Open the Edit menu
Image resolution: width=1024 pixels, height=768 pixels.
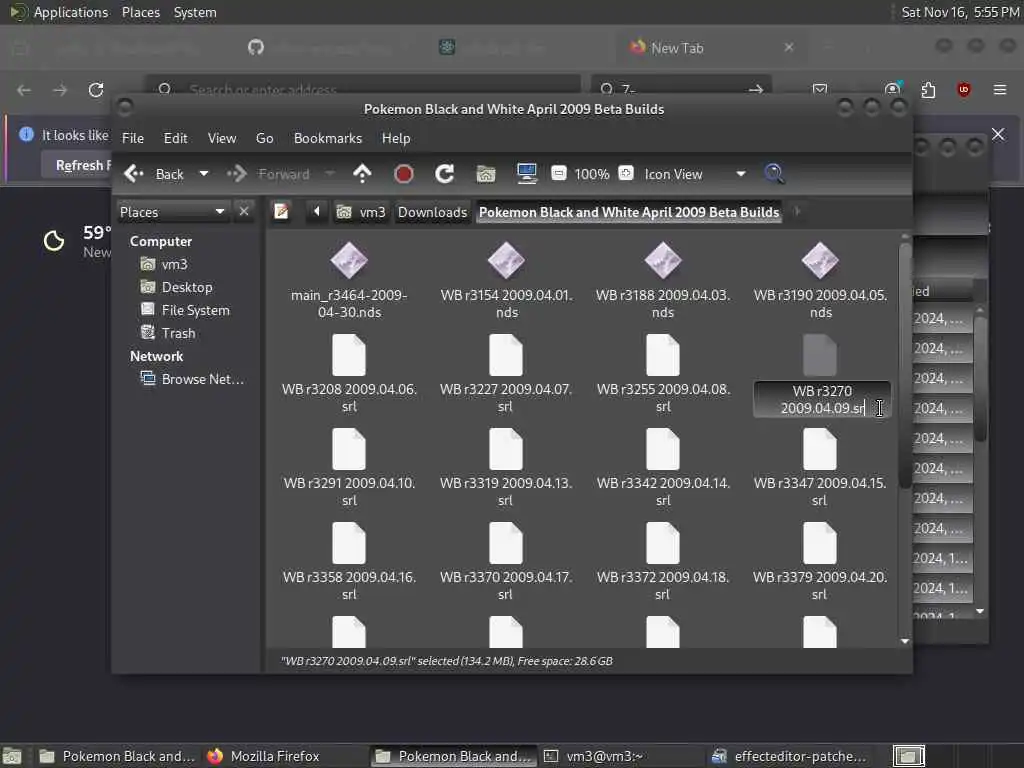click(x=175, y=138)
